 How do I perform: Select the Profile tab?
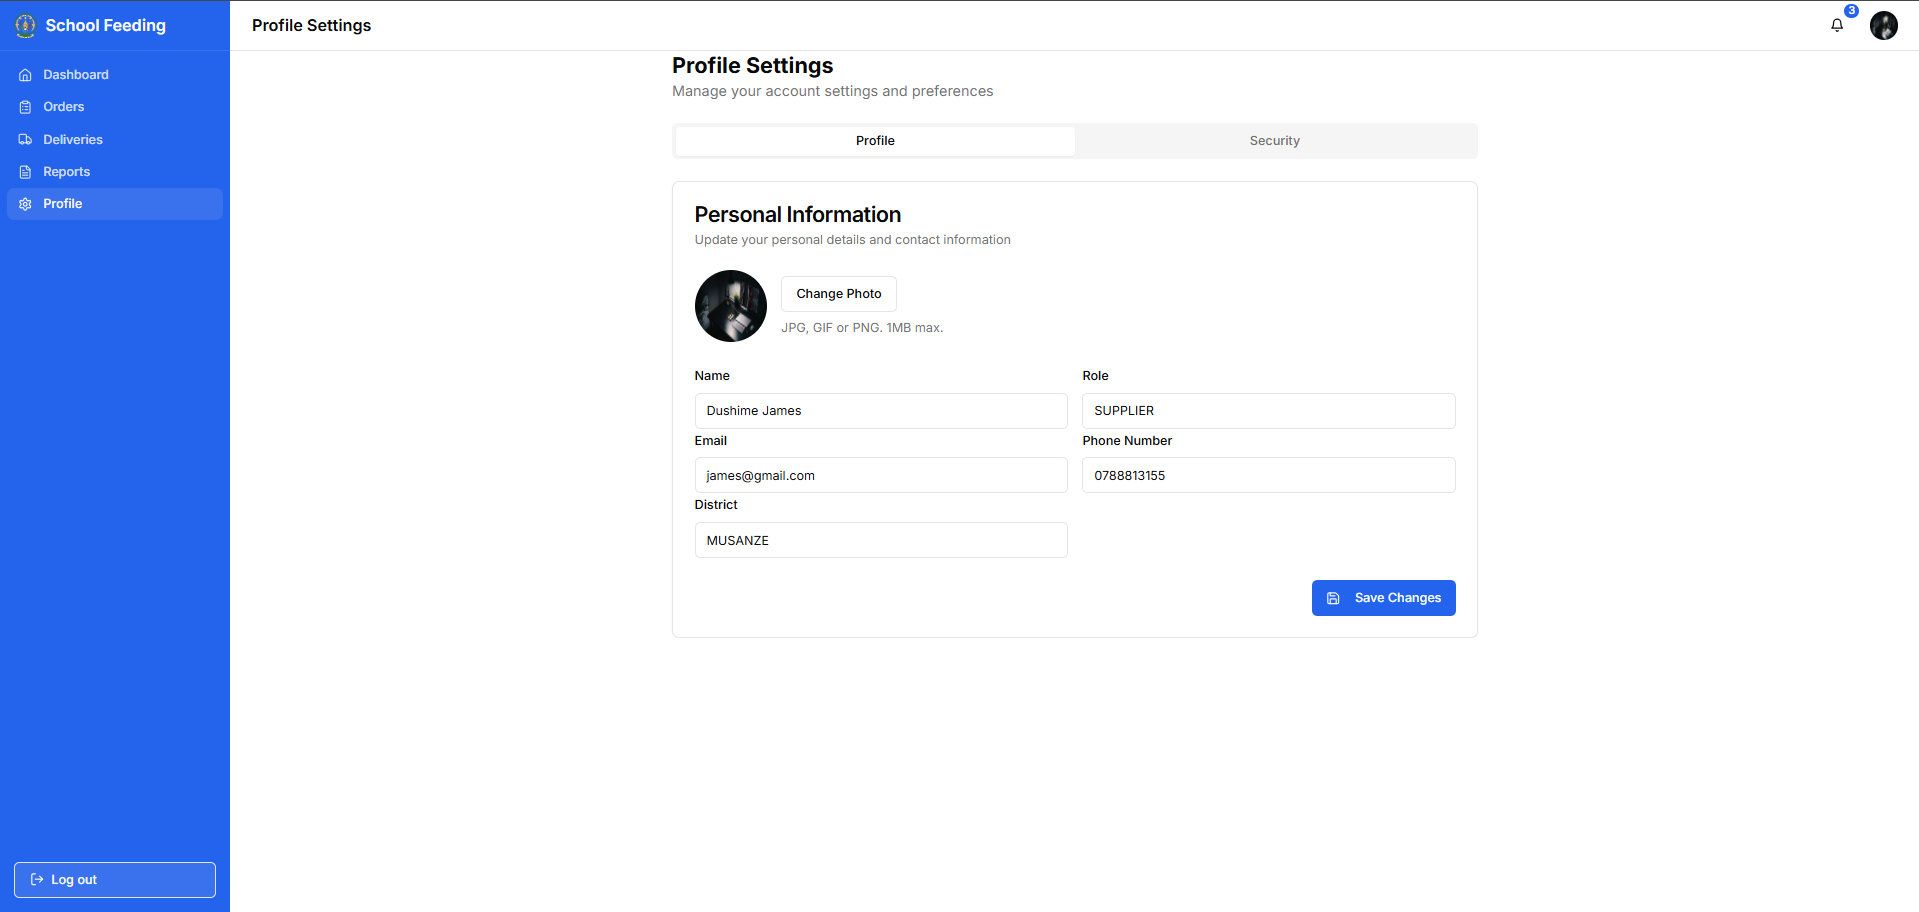click(x=875, y=141)
